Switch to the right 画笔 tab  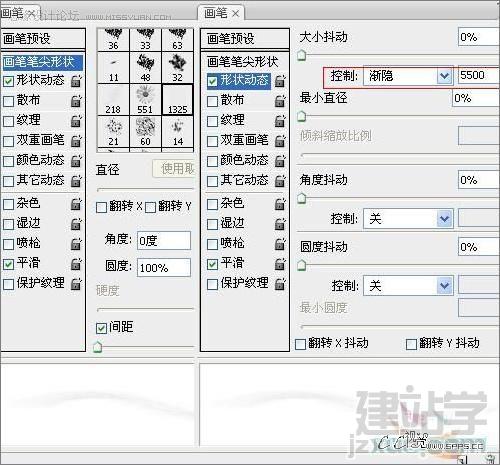(x=221, y=14)
